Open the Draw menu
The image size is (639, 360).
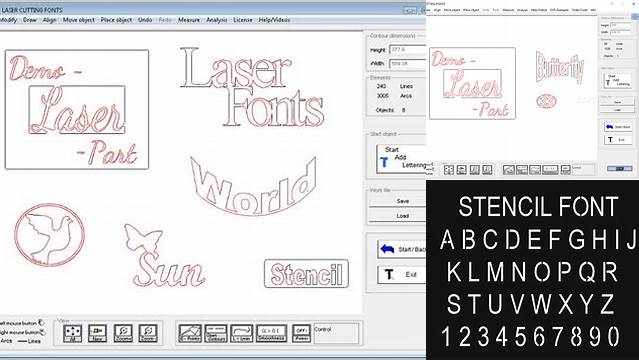[x=30, y=20]
